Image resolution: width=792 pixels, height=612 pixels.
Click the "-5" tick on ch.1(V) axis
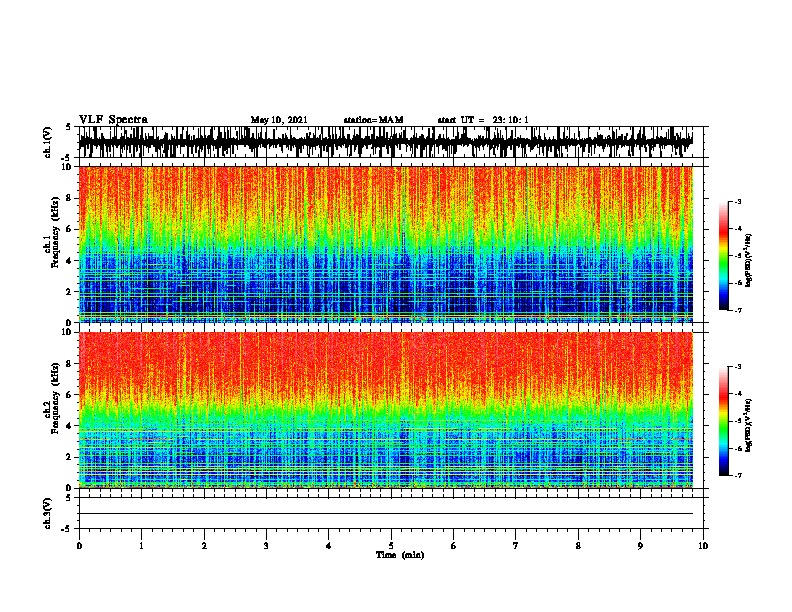click(67, 157)
